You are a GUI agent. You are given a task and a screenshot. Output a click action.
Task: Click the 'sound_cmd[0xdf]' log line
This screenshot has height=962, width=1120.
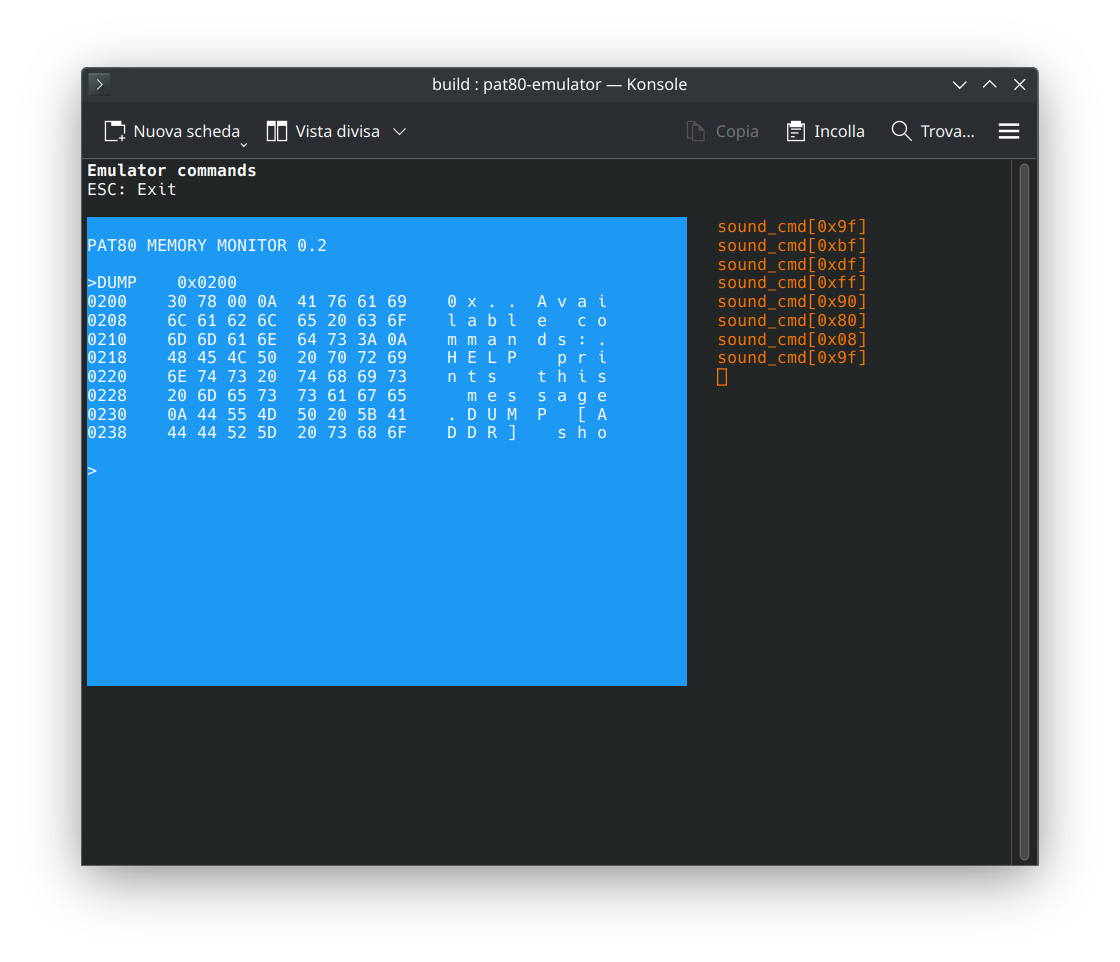791,264
